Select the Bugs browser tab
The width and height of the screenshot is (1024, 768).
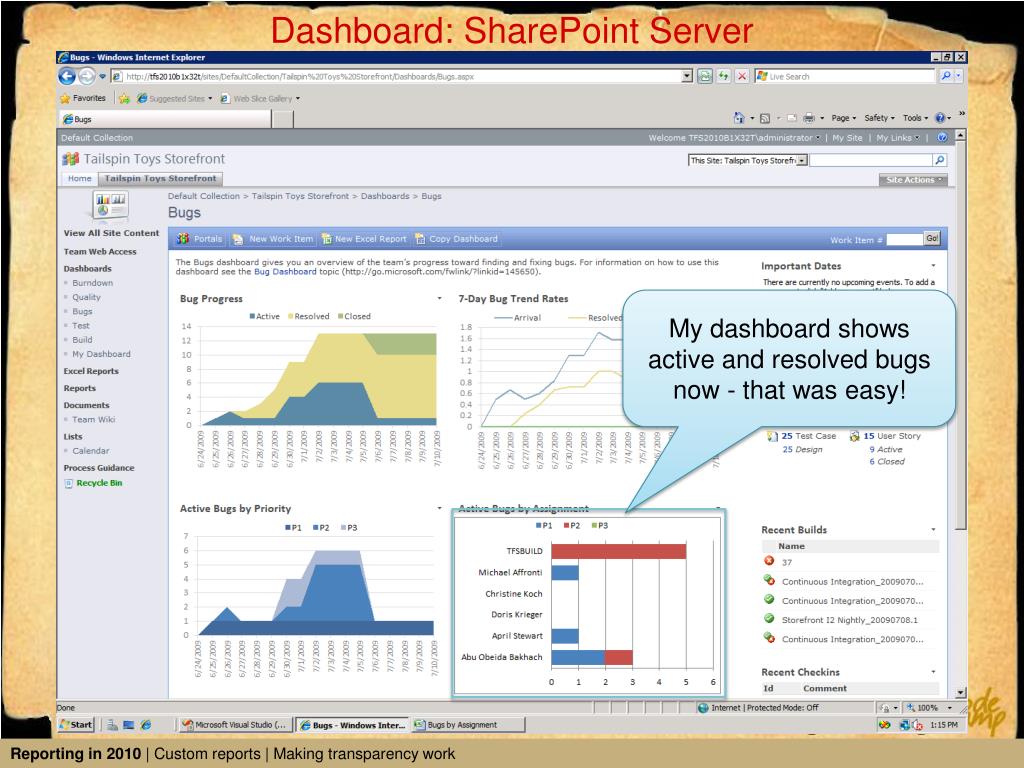[x=165, y=119]
